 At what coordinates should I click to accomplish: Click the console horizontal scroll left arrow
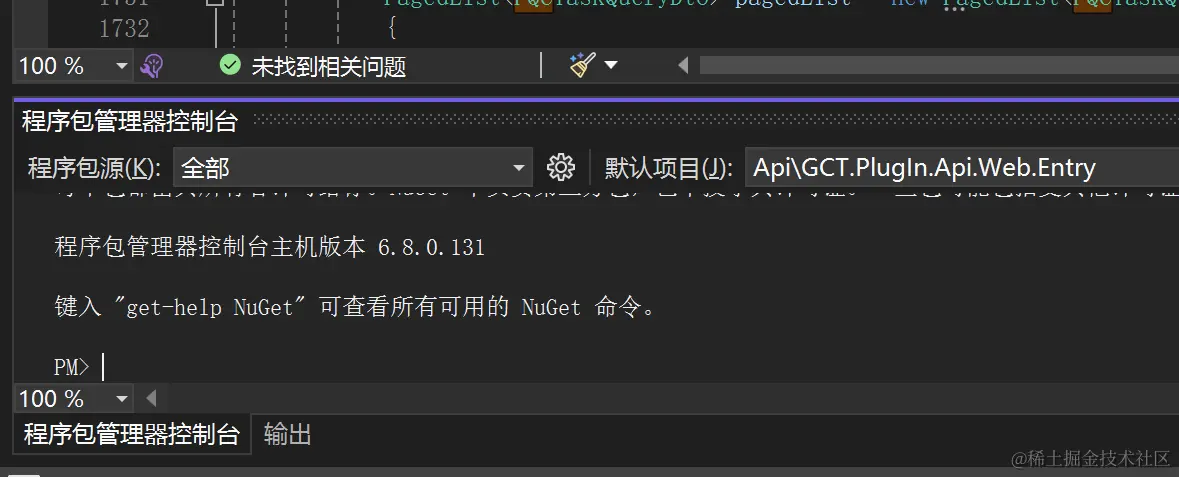(151, 398)
